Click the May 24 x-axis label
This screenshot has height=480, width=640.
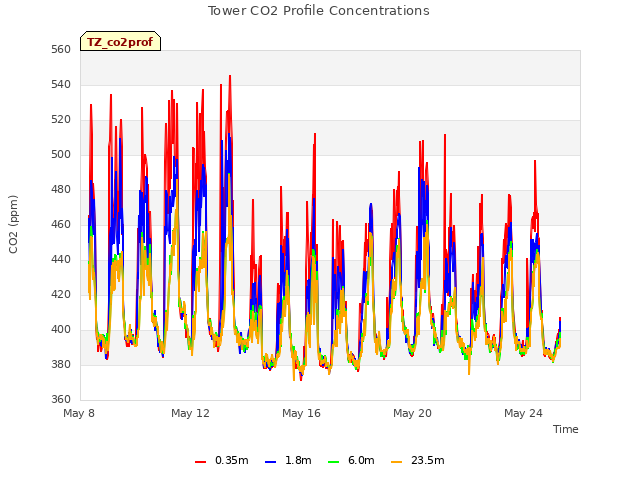pos(523,413)
